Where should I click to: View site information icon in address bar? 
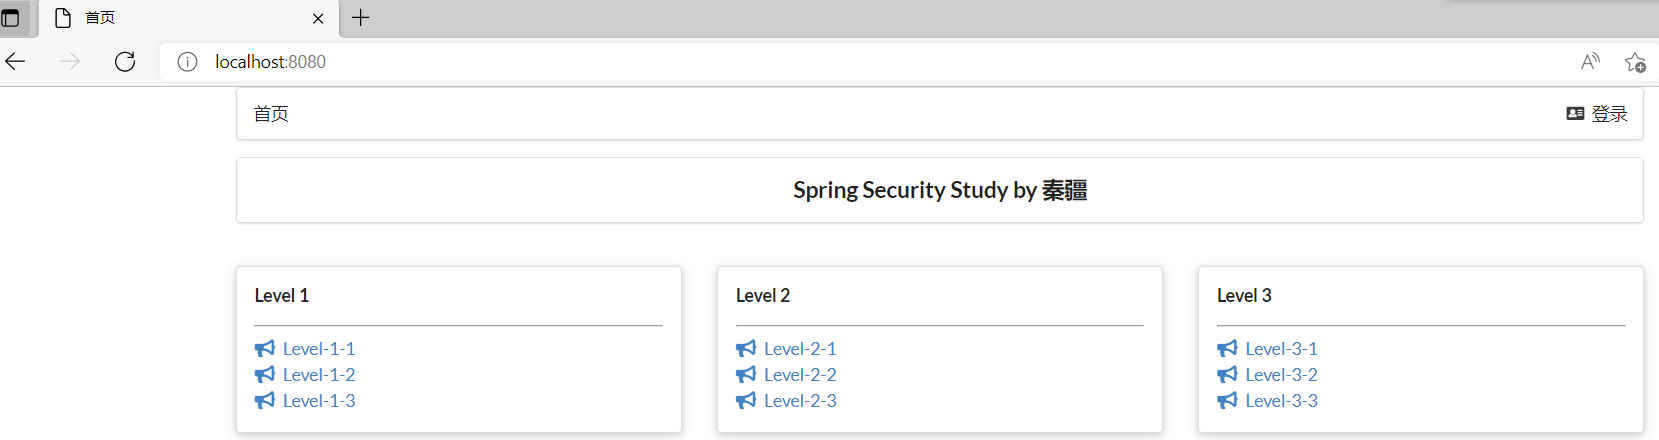click(187, 62)
